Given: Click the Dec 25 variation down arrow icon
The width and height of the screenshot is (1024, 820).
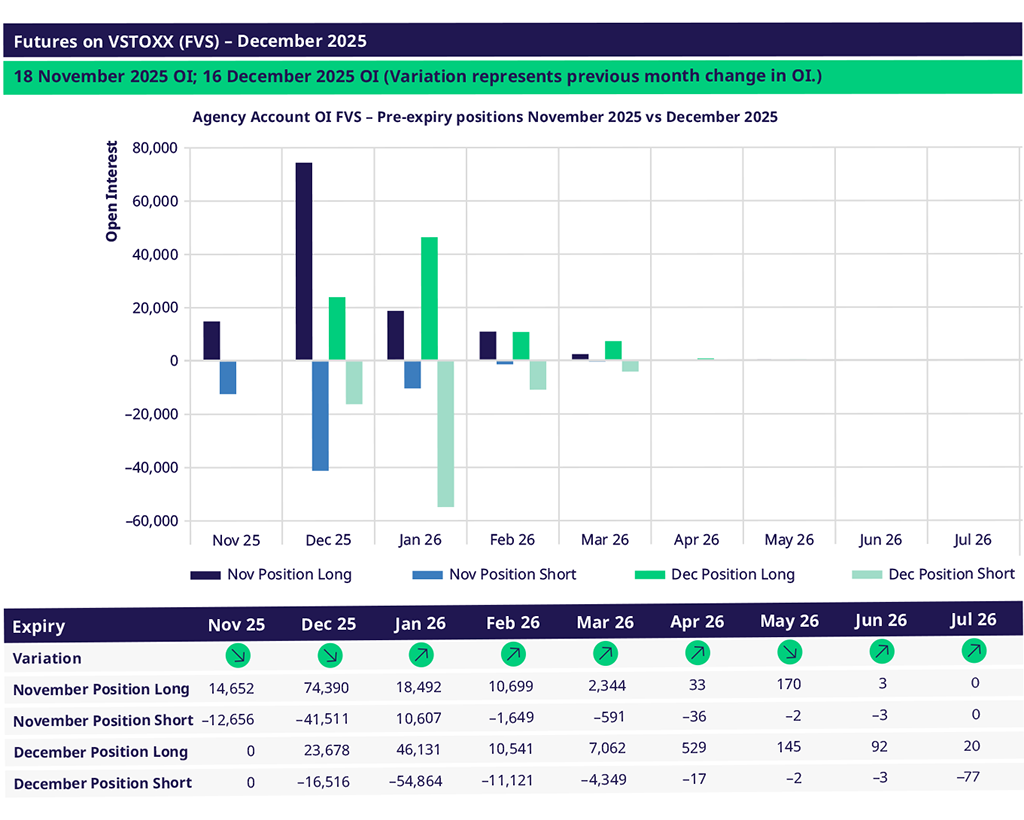Looking at the screenshot, I should [x=329, y=656].
